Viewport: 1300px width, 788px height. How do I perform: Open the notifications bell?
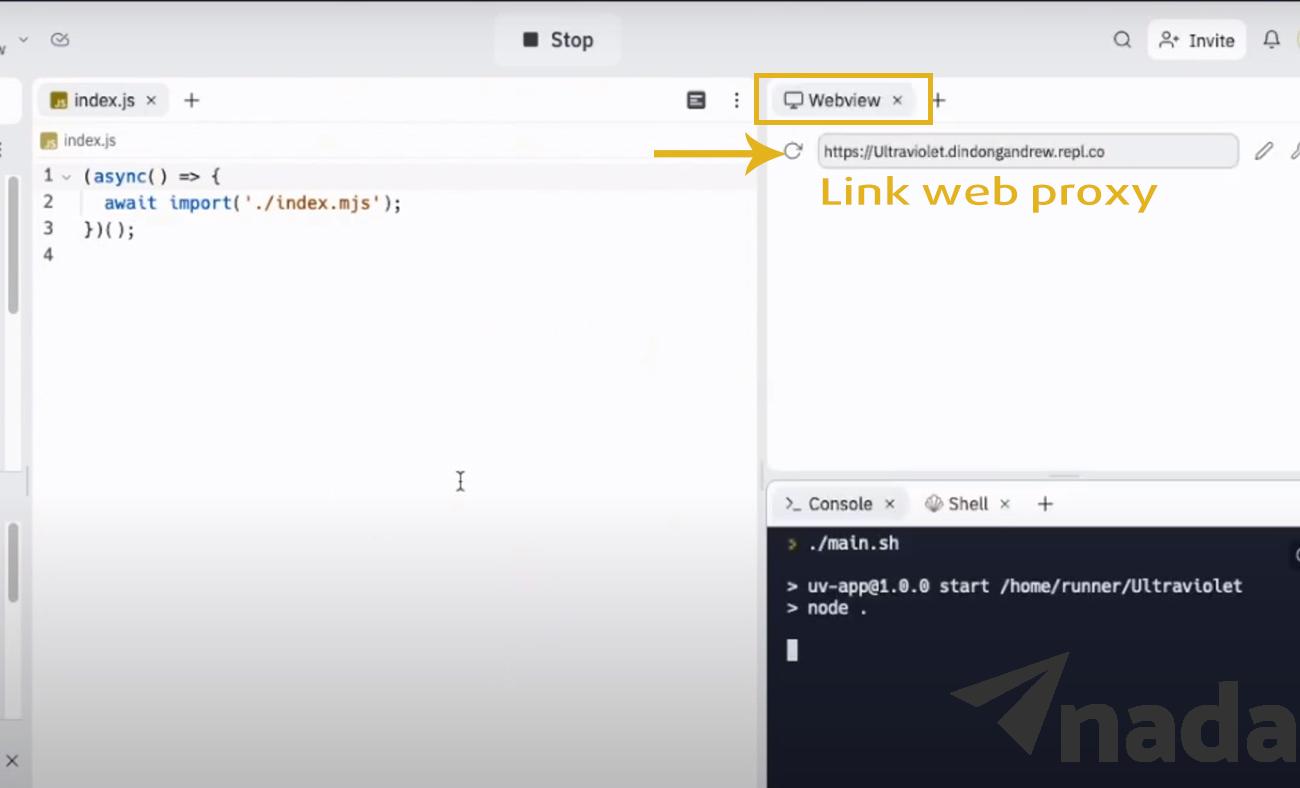tap(1271, 40)
